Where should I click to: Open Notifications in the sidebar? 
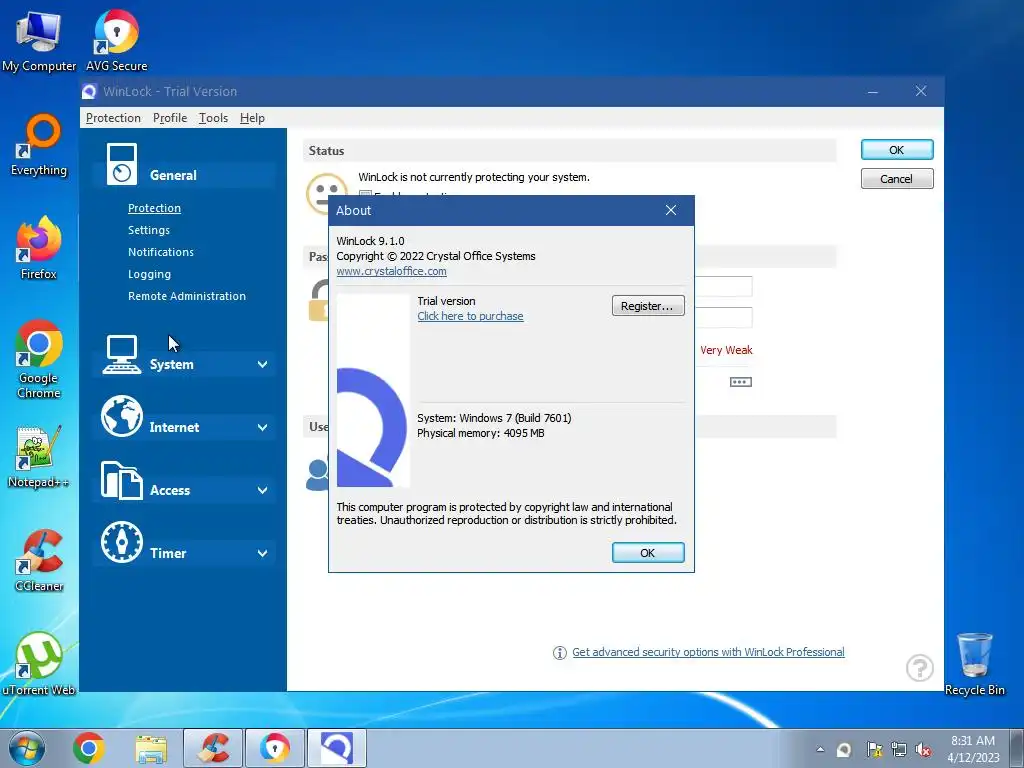pyautogui.click(x=161, y=252)
